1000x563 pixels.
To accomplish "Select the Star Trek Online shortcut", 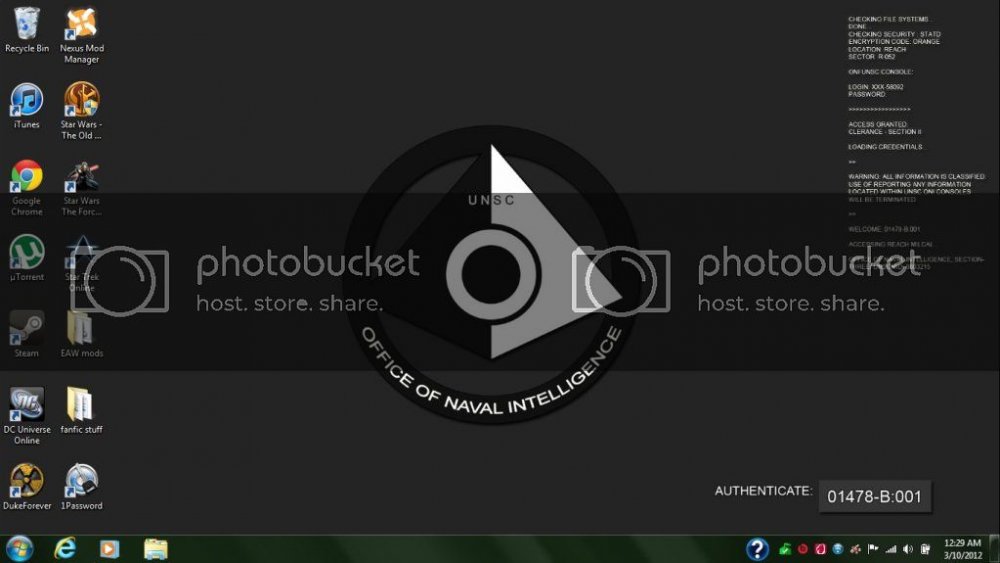I will pos(82,264).
